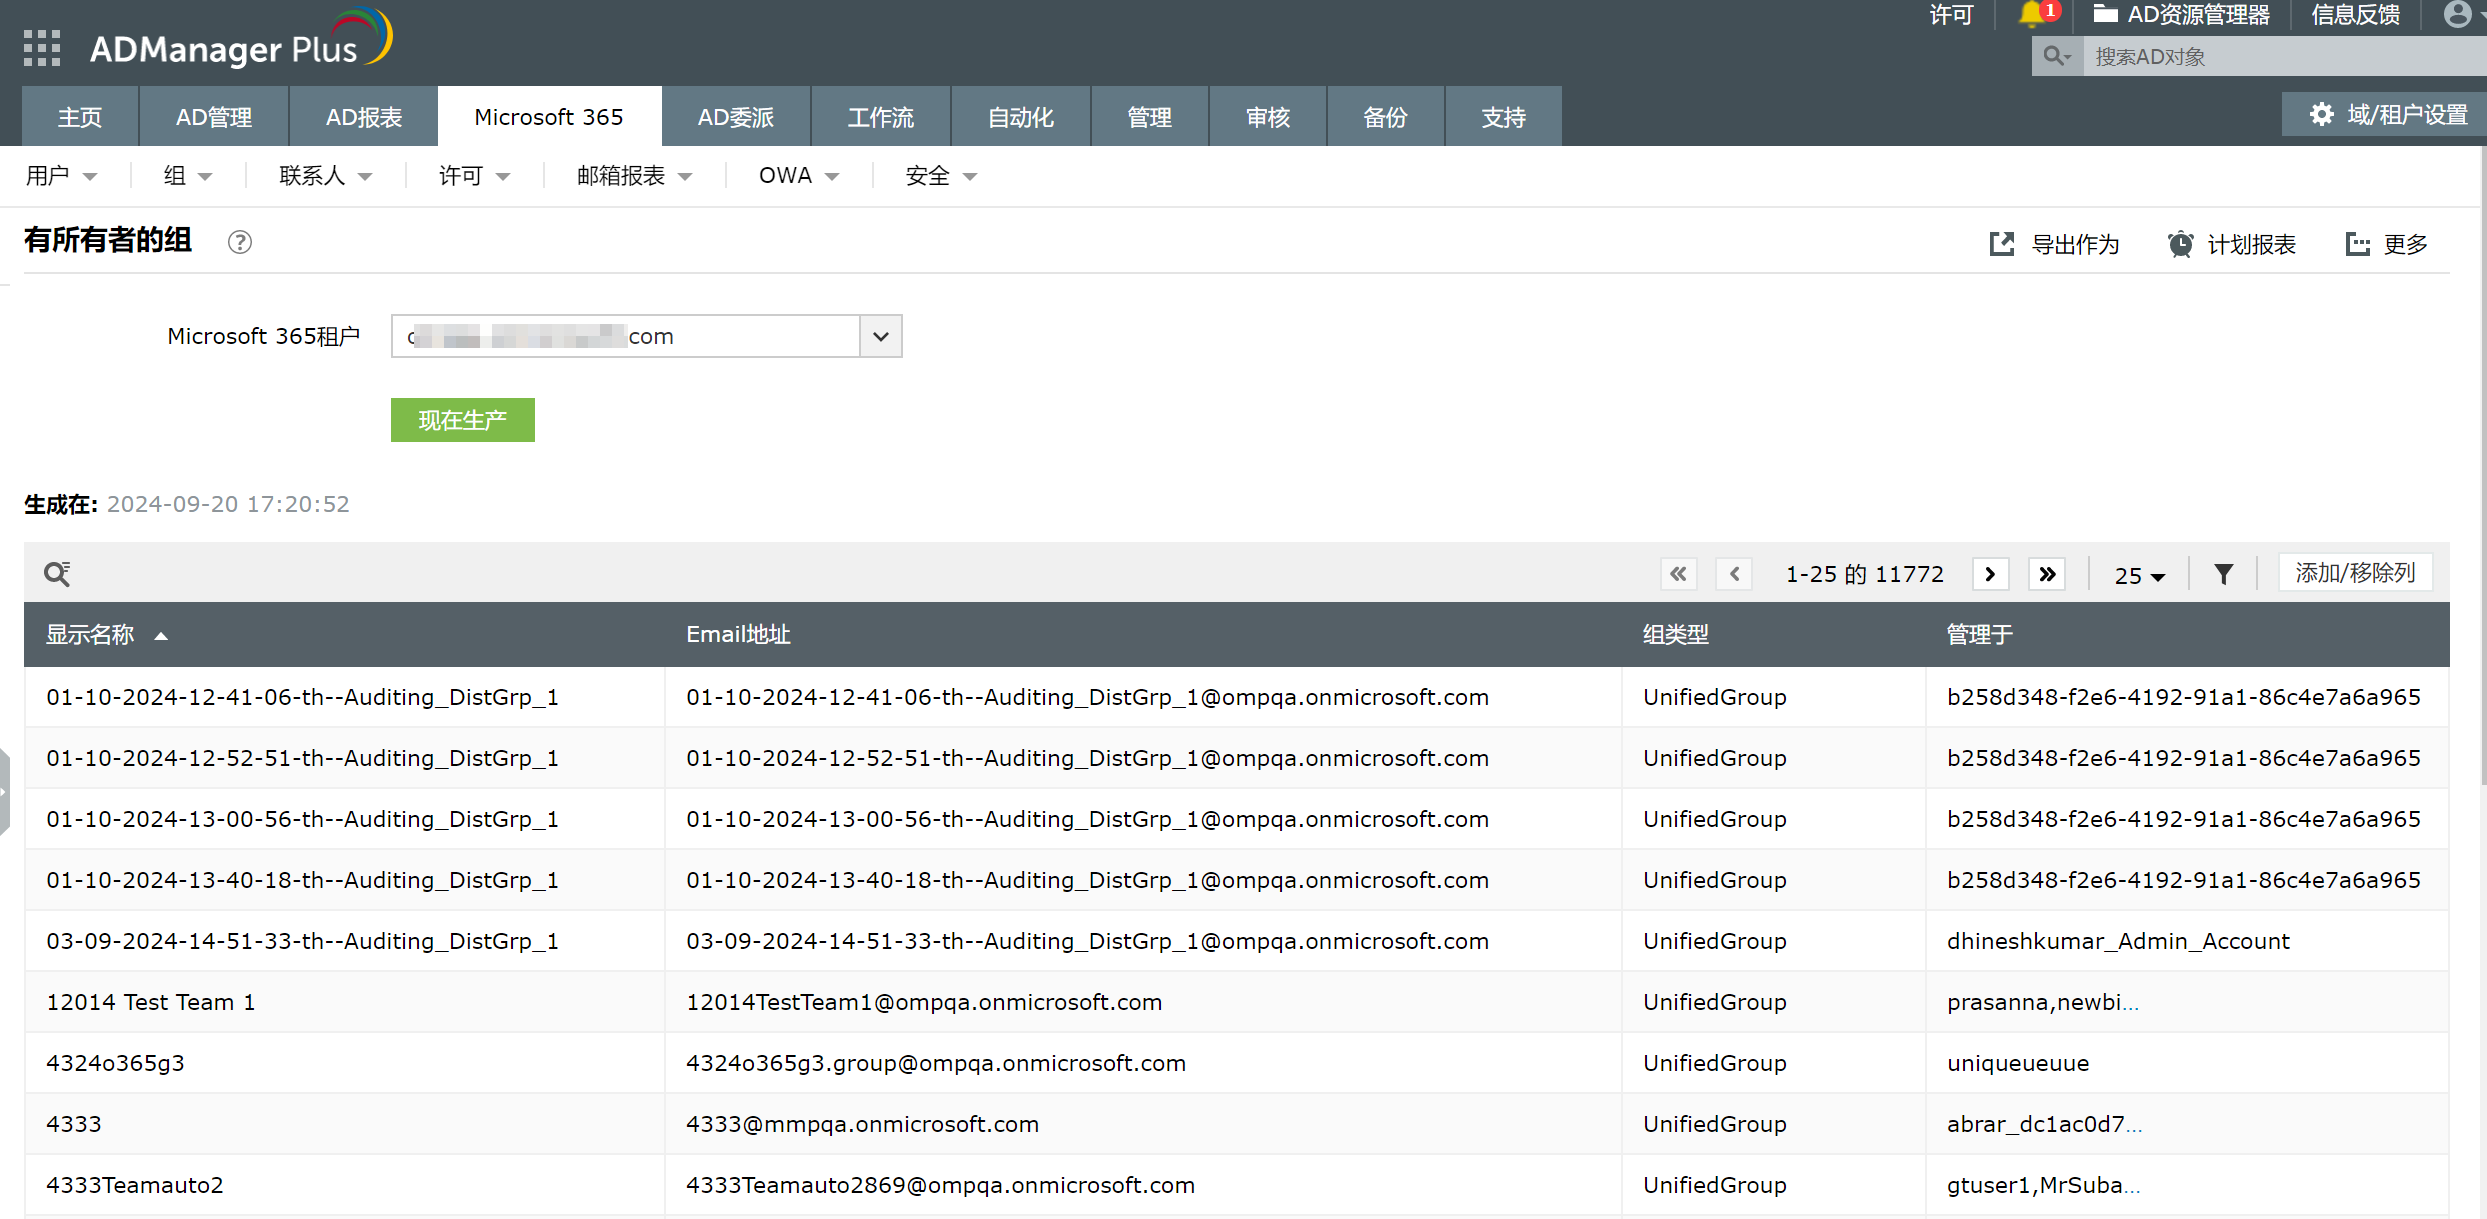The width and height of the screenshot is (2487, 1219).
Task: Click the help question mark icon
Action: pos(240,242)
